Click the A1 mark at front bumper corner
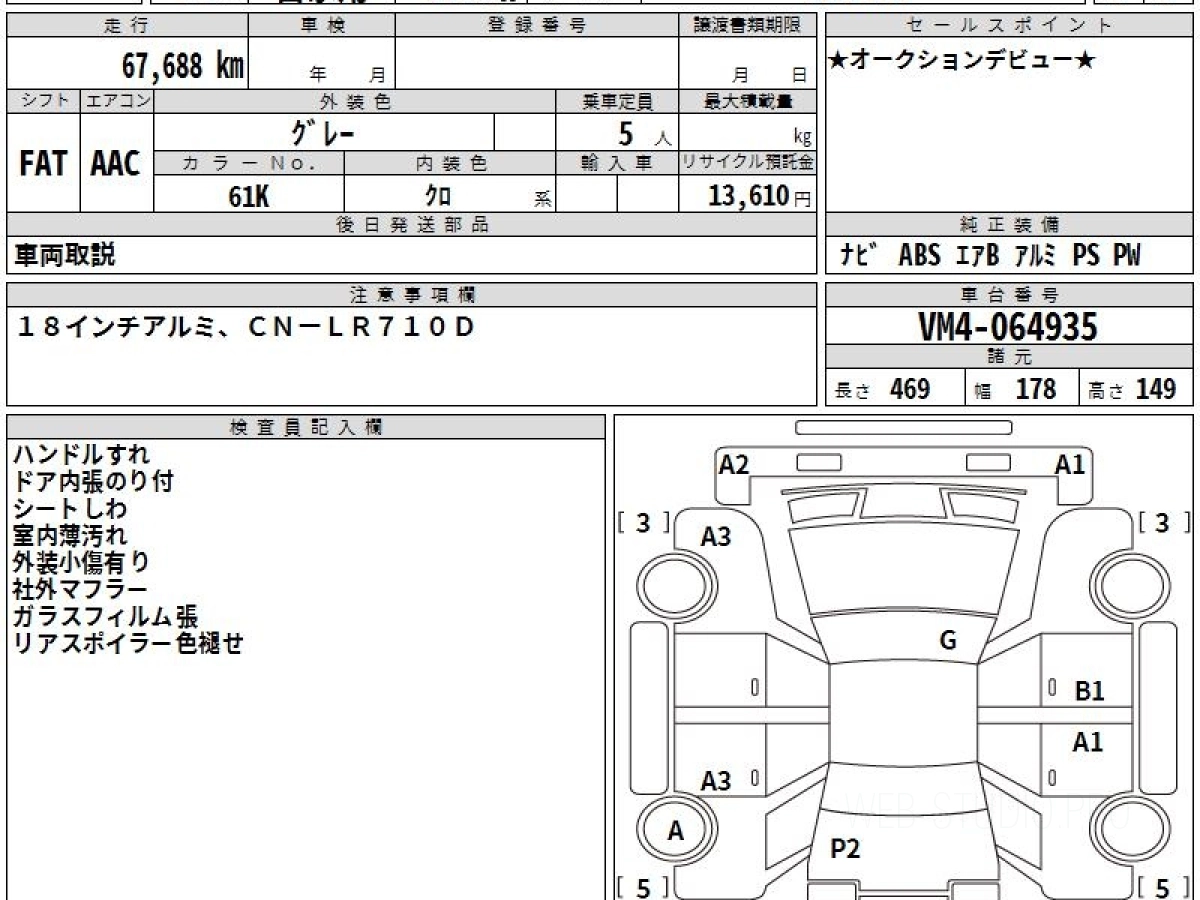The height and width of the screenshot is (900, 1200). [1070, 464]
